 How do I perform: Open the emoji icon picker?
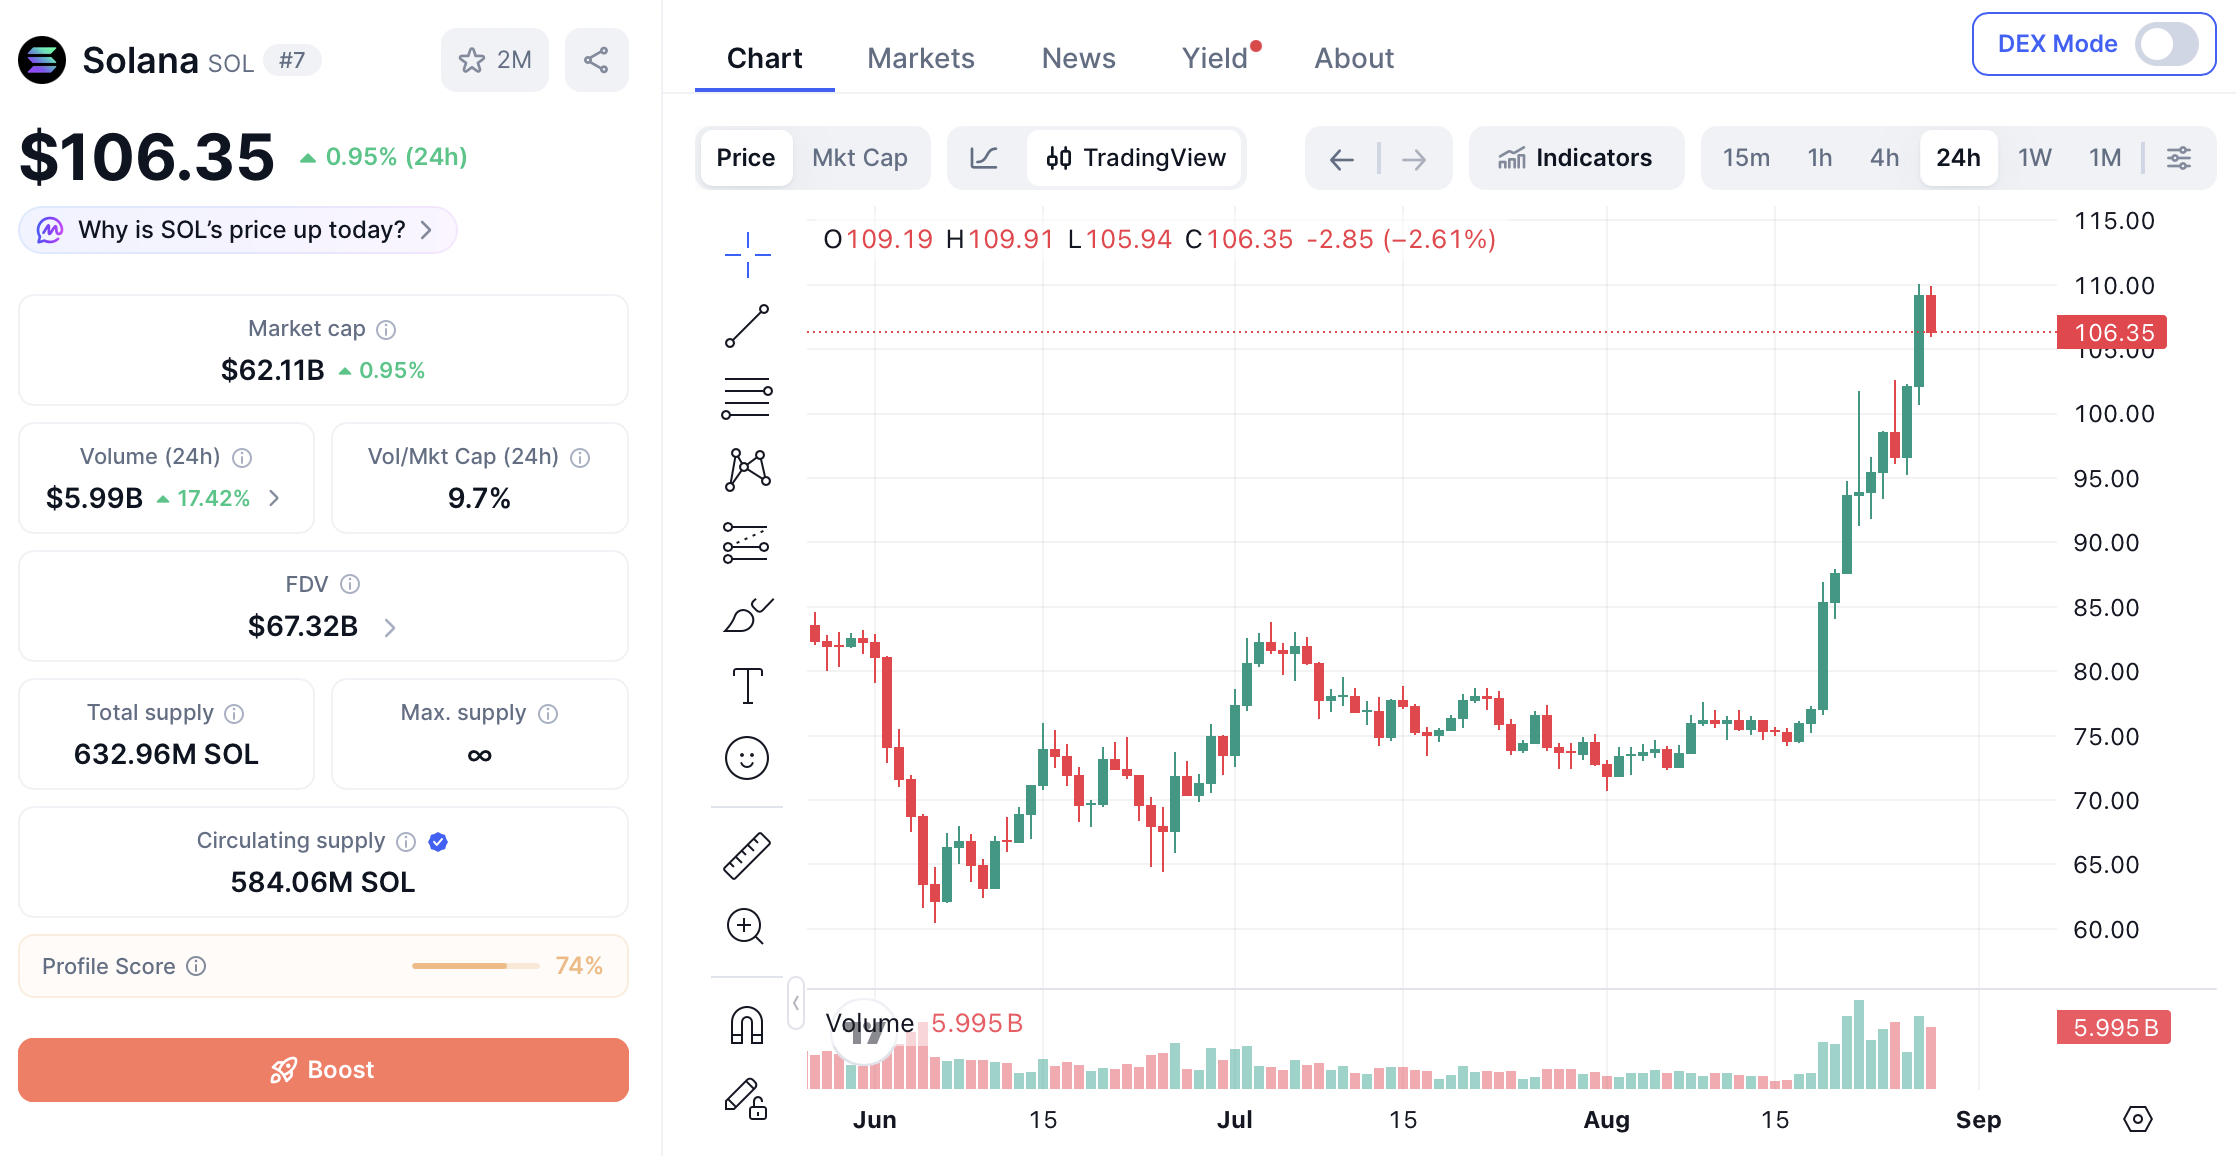tap(747, 758)
